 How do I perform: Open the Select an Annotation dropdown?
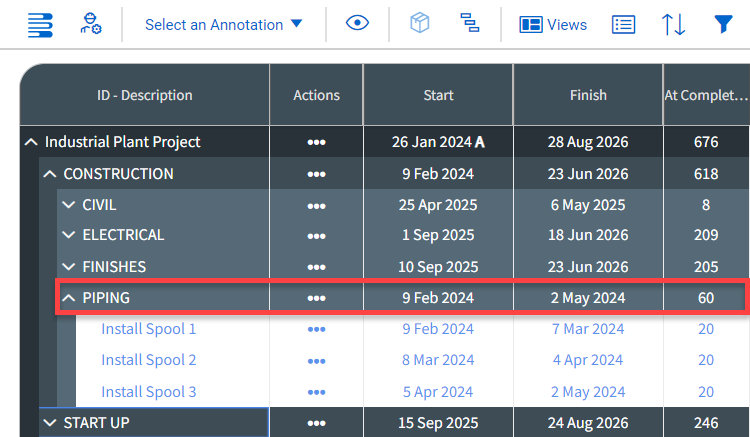(x=223, y=24)
